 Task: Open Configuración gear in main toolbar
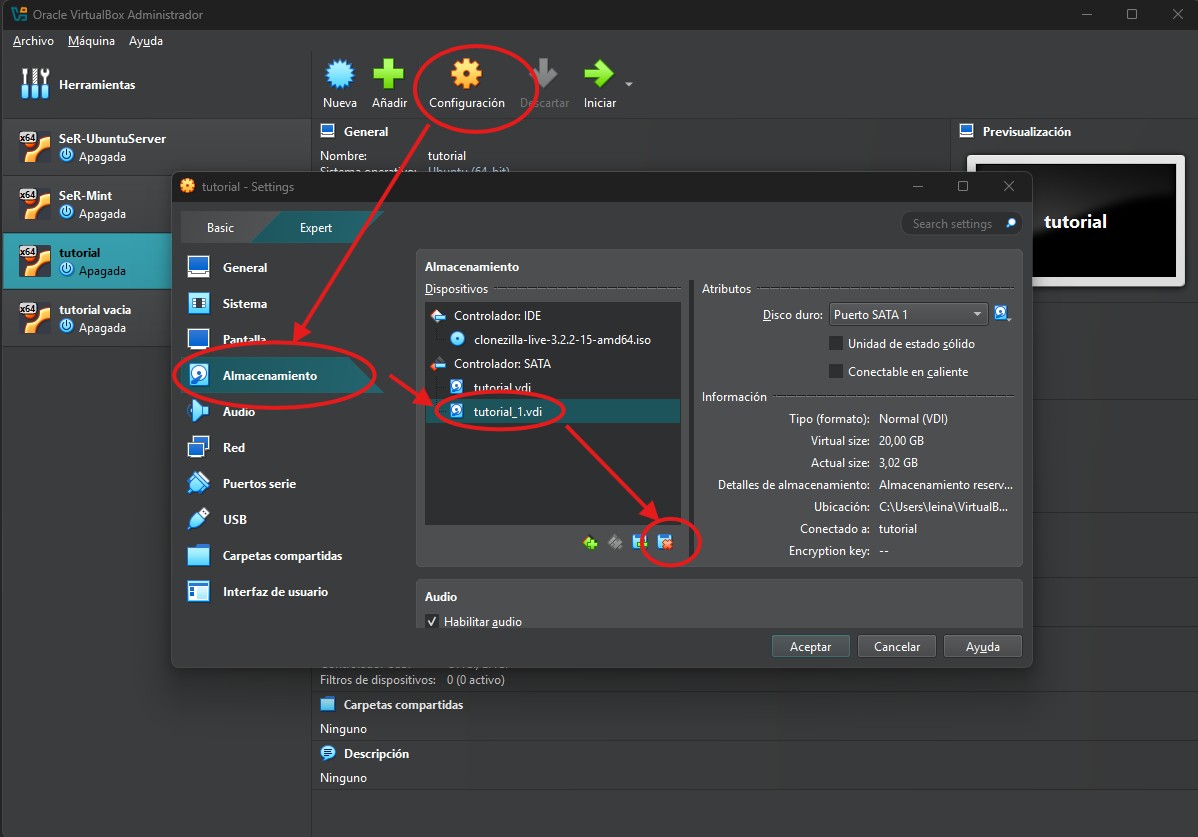[x=466, y=74]
